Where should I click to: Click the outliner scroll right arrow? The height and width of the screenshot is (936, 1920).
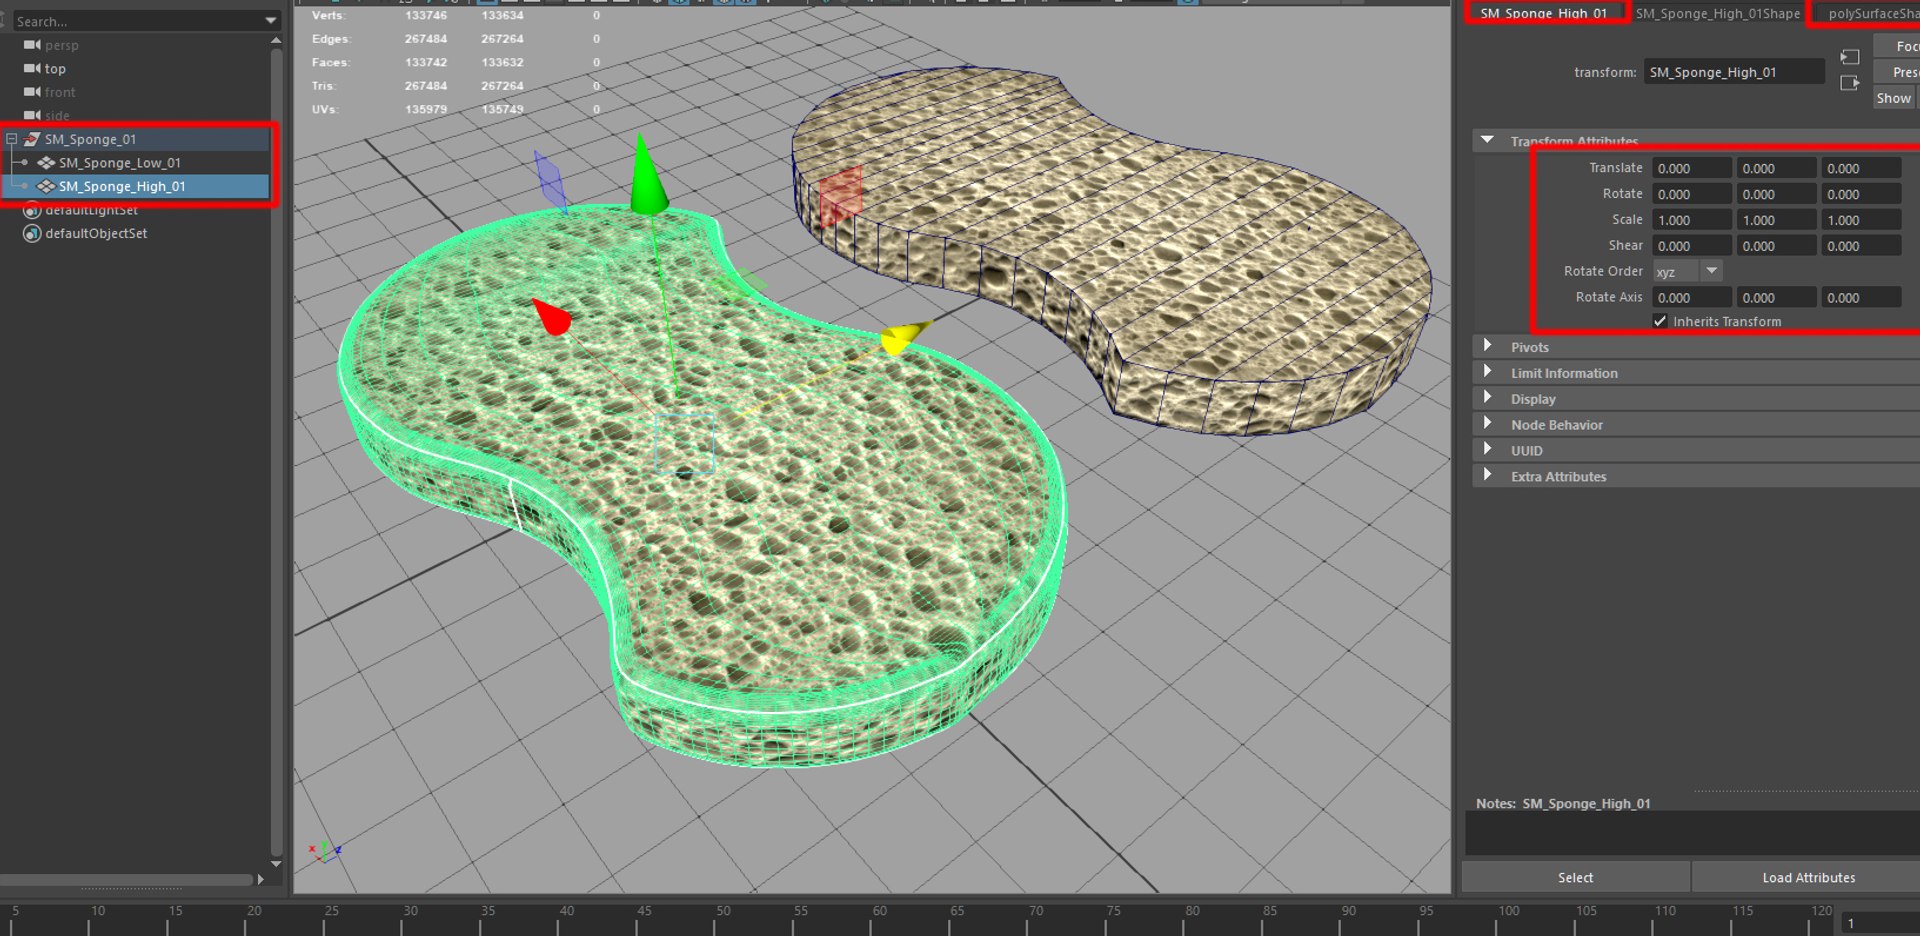261,880
